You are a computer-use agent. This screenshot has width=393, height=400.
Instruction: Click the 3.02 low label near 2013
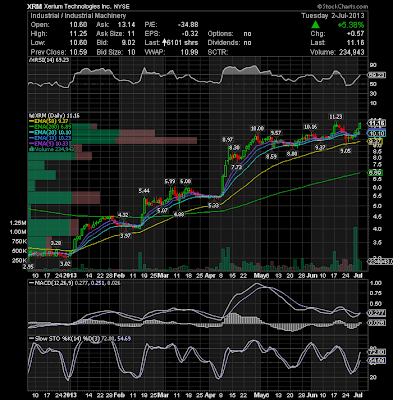point(65,264)
